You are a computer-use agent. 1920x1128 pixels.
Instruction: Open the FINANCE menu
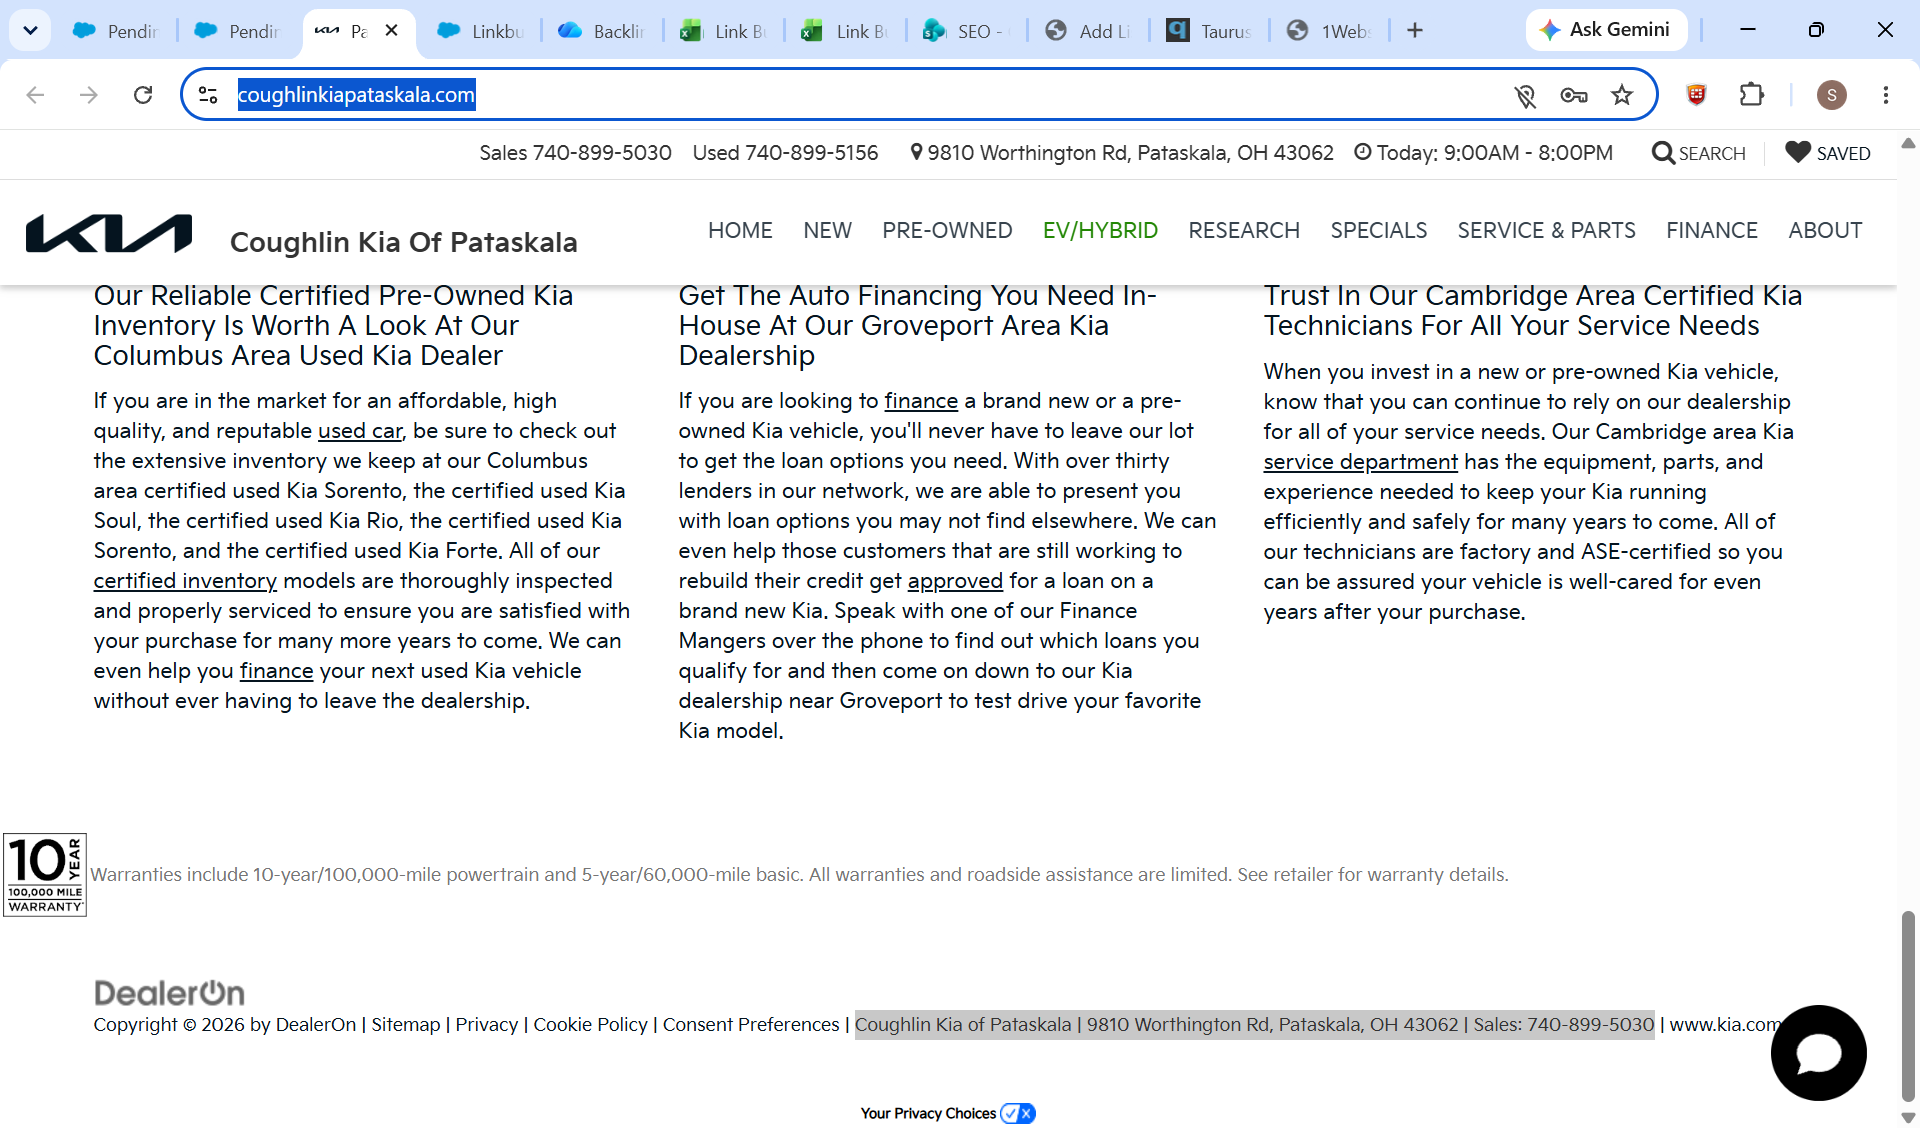tap(1711, 231)
